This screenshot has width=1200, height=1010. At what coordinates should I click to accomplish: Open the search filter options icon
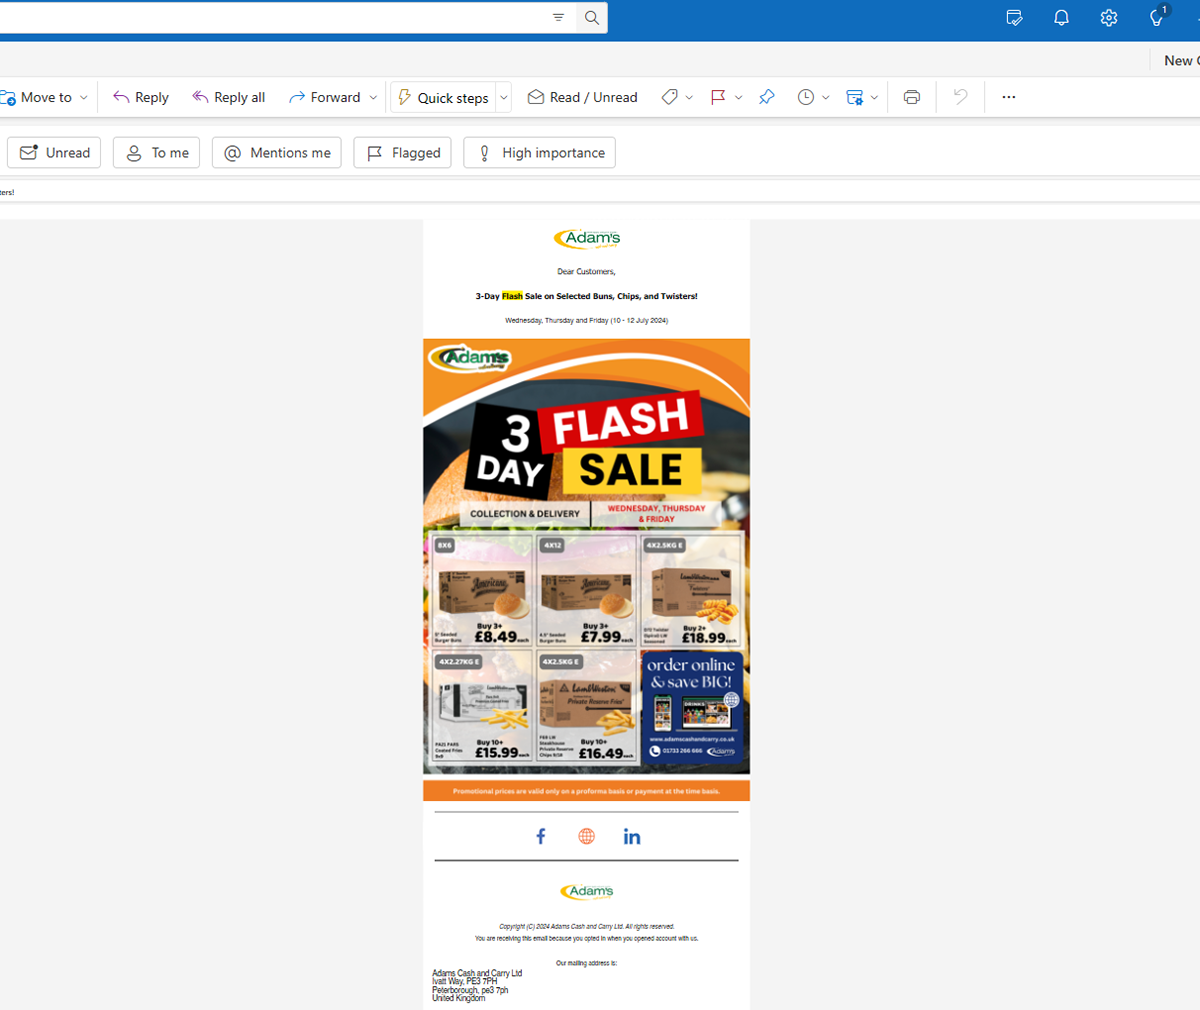558,17
